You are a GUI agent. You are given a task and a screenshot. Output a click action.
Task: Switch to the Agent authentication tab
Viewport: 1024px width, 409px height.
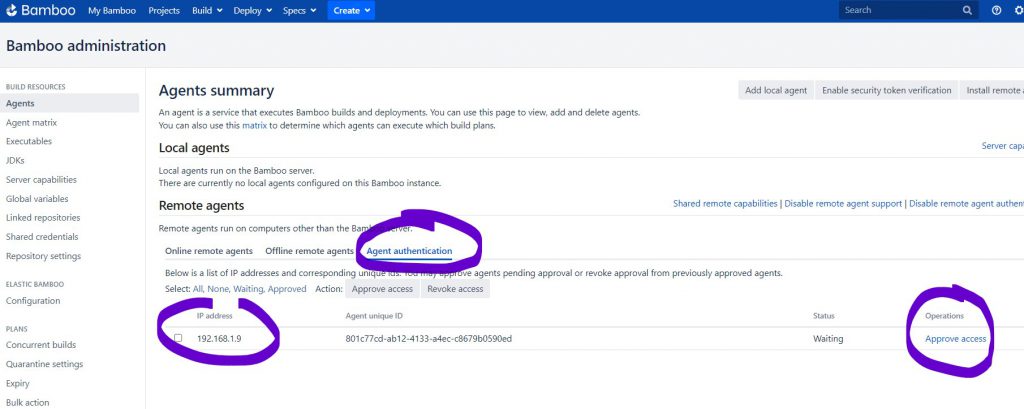tap(408, 251)
